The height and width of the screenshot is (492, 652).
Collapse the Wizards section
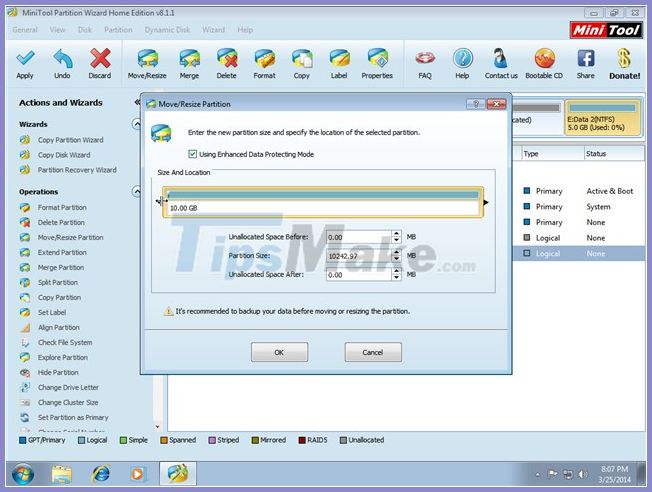tap(136, 124)
